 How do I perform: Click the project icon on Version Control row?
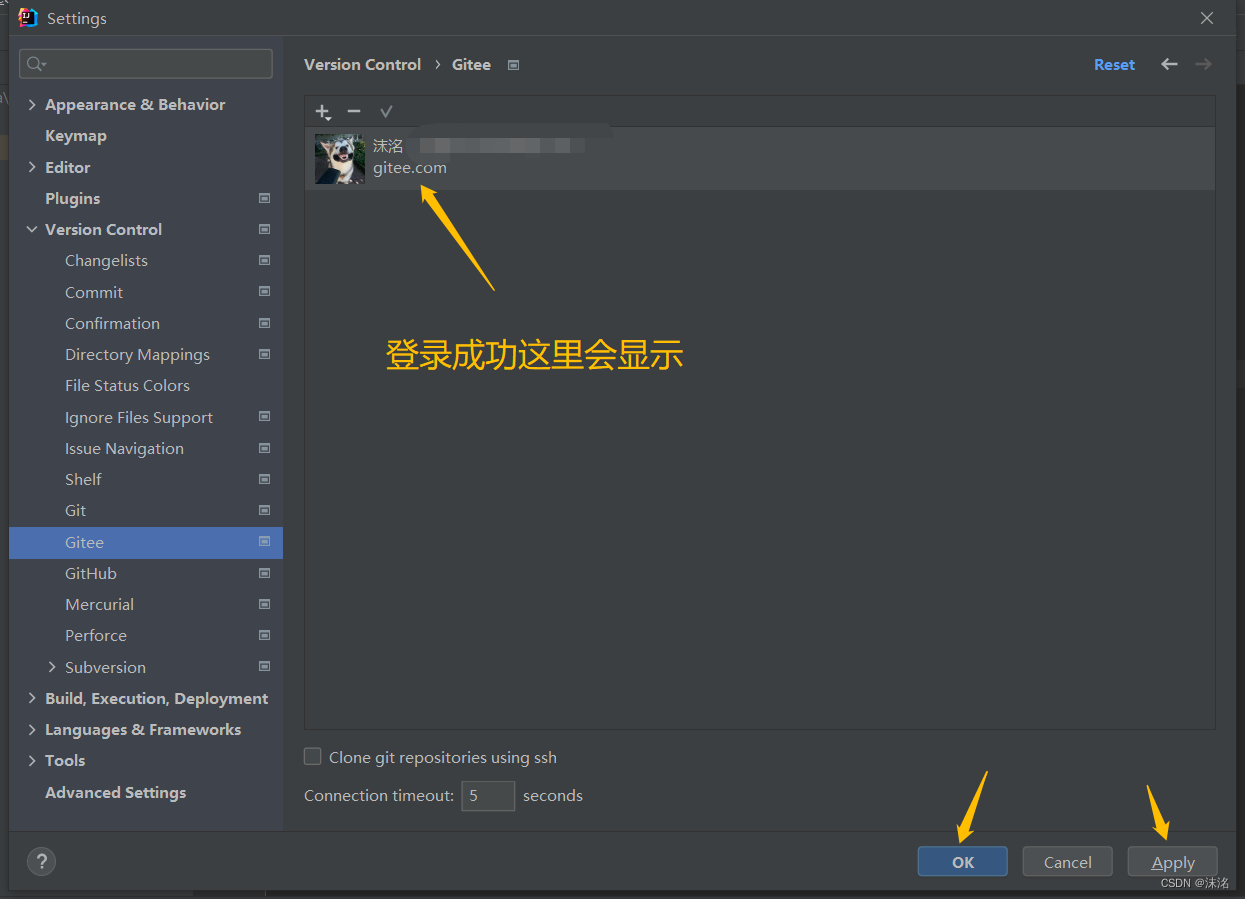[264, 229]
